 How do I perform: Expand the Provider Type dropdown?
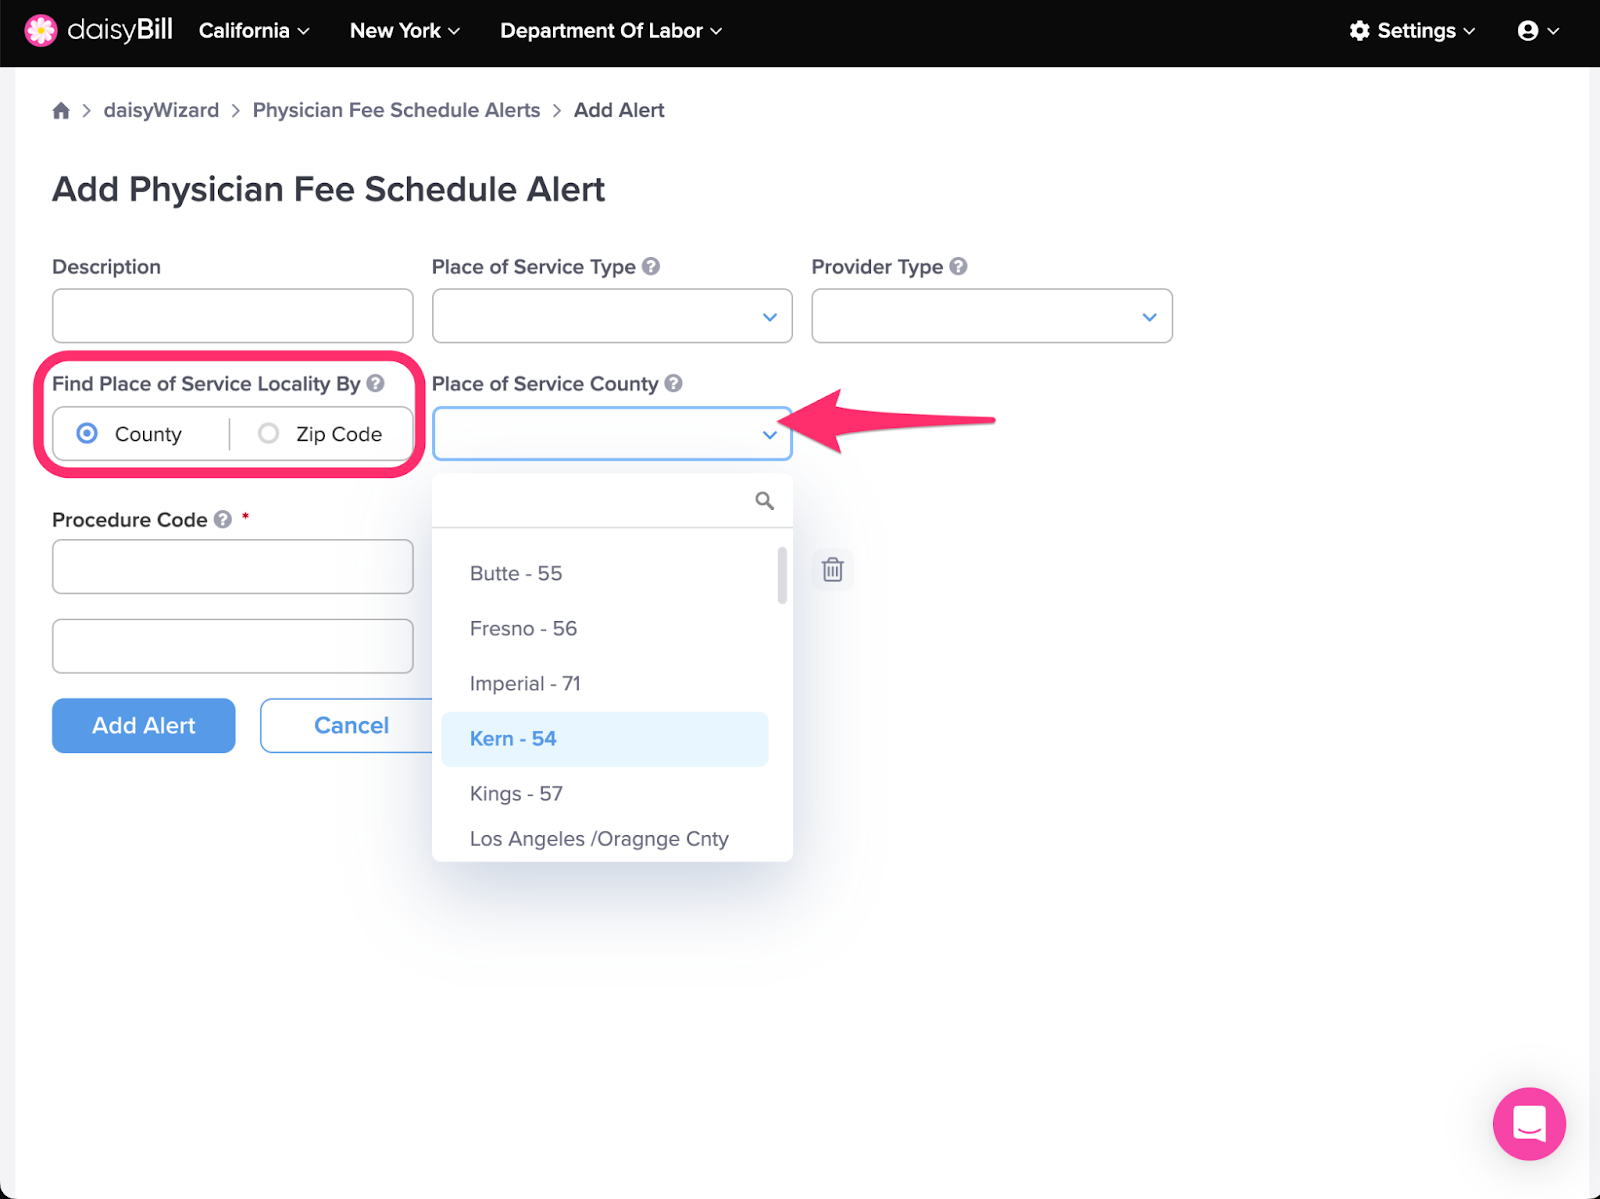(x=992, y=316)
